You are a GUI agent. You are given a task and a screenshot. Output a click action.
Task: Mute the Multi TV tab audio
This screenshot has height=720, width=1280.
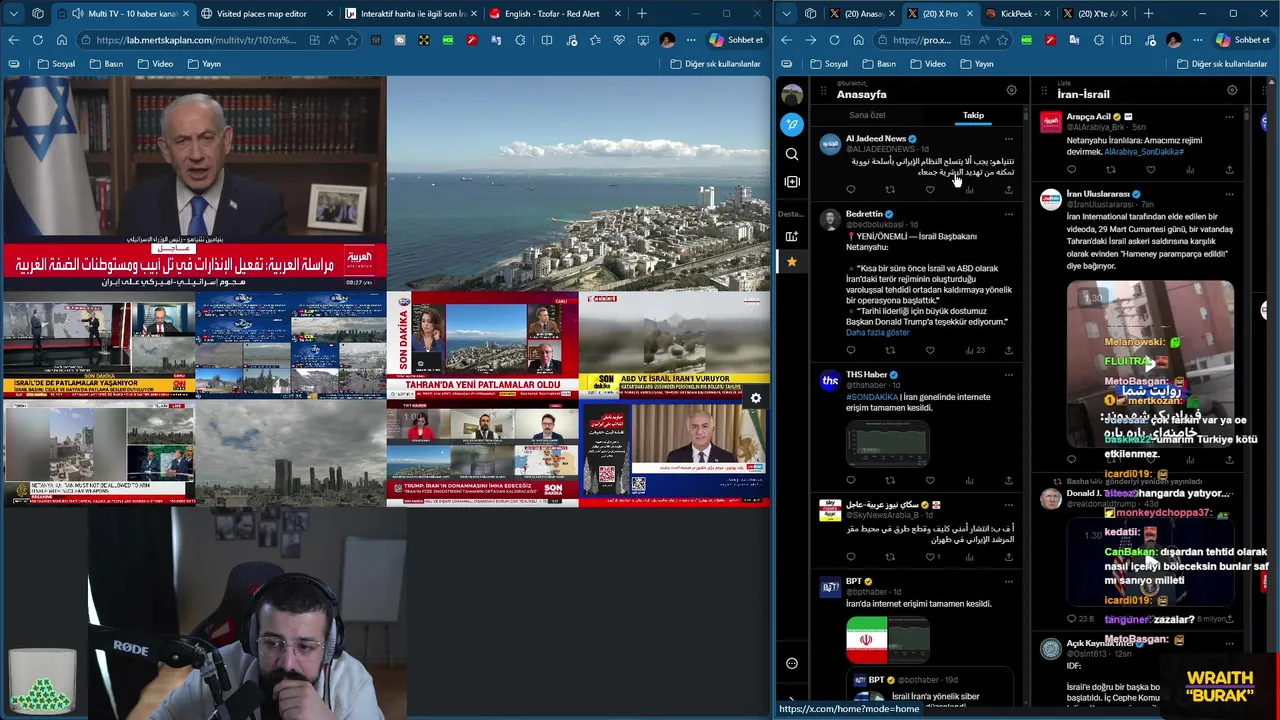78,14
